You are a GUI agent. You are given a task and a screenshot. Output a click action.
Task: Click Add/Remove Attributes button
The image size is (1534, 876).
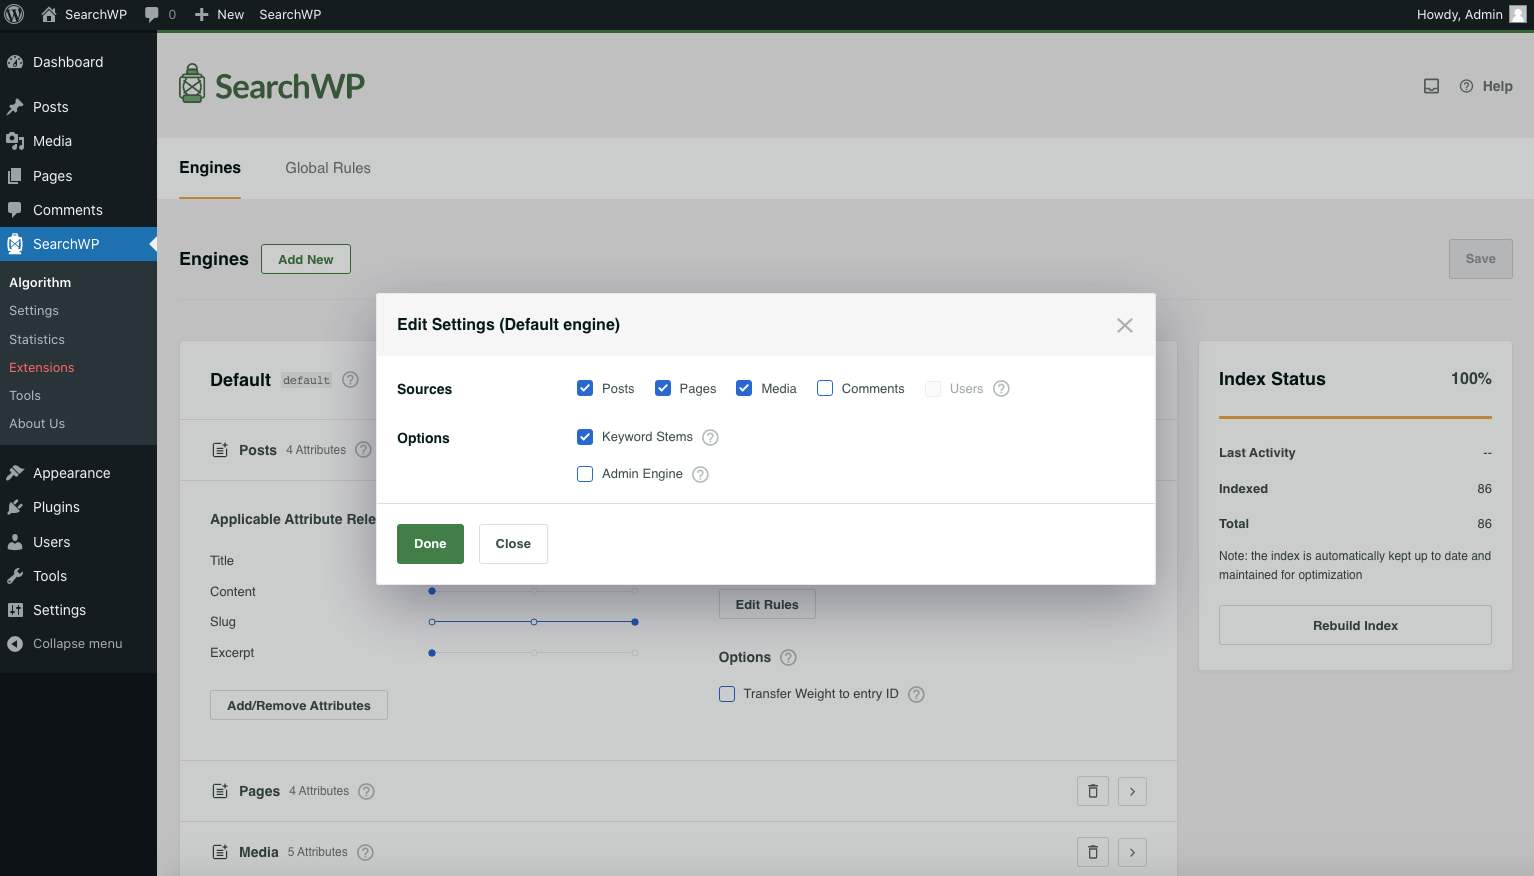click(x=299, y=705)
